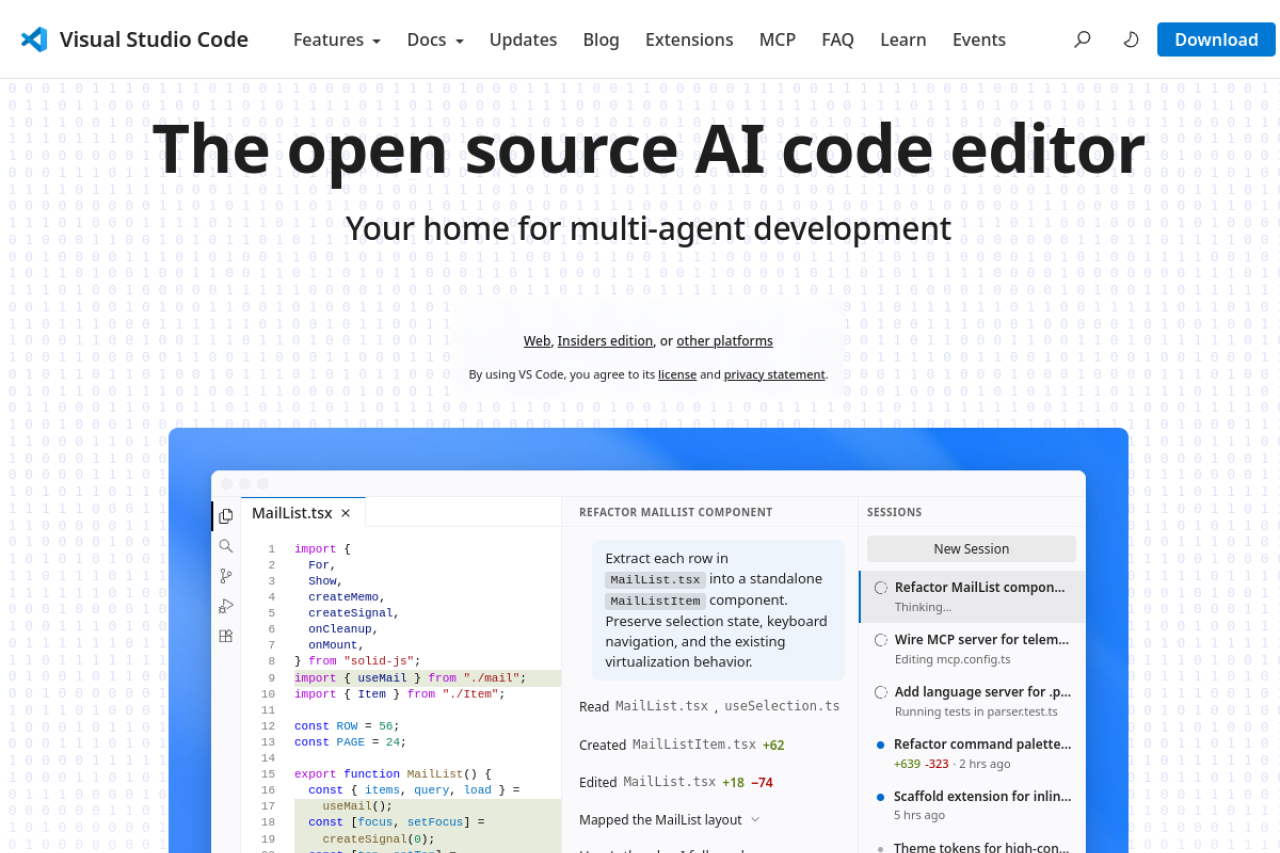Open the Run and Debug icon
The image size is (1280, 853).
click(x=226, y=606)
